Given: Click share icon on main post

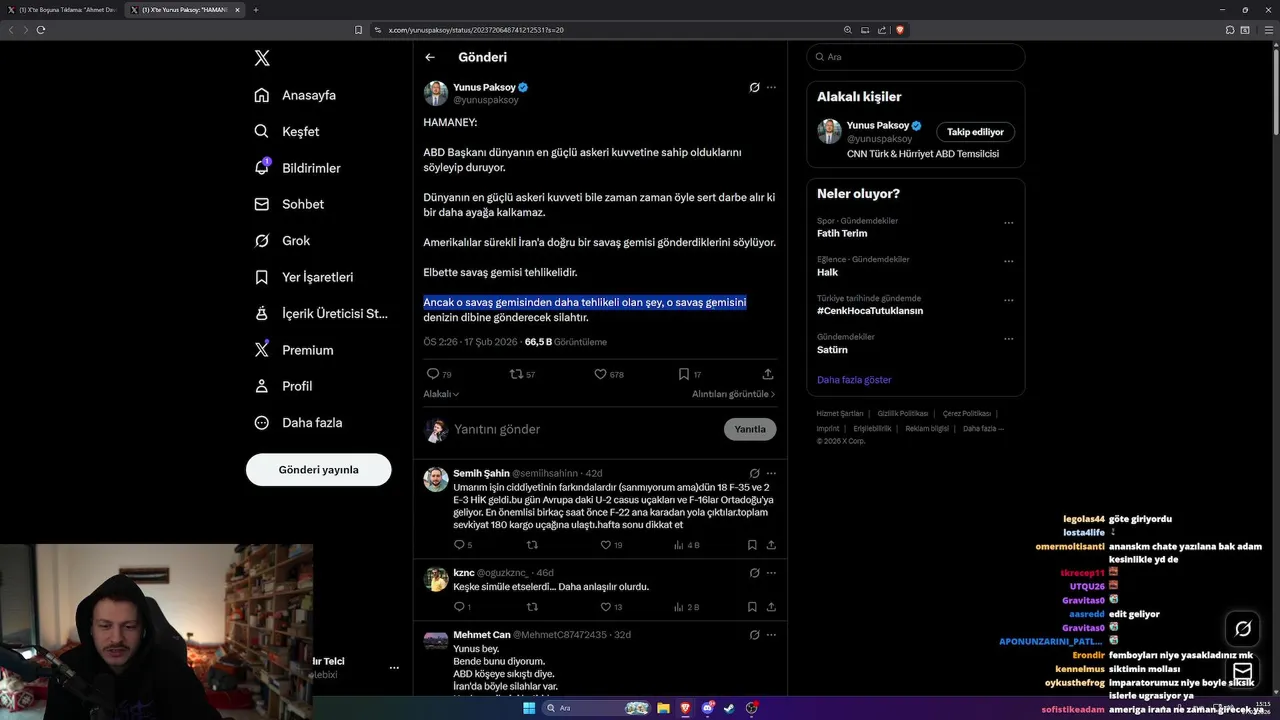Looking at the screenshot, I should point(768,374).
